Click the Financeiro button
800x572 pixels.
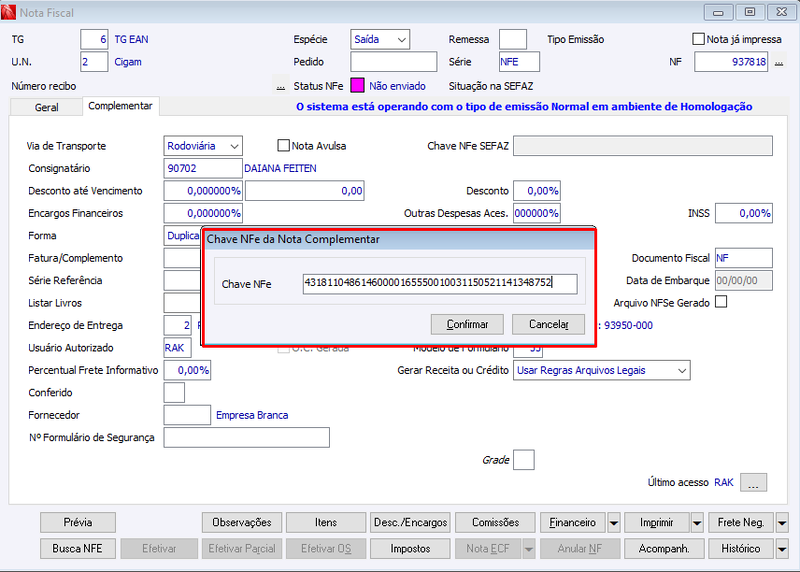click(x=572, y=523)
